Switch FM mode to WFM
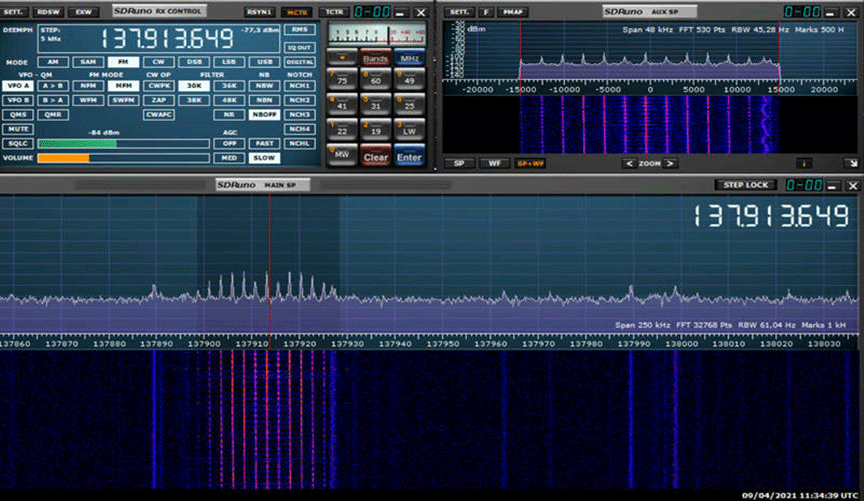 coord(88,100)
